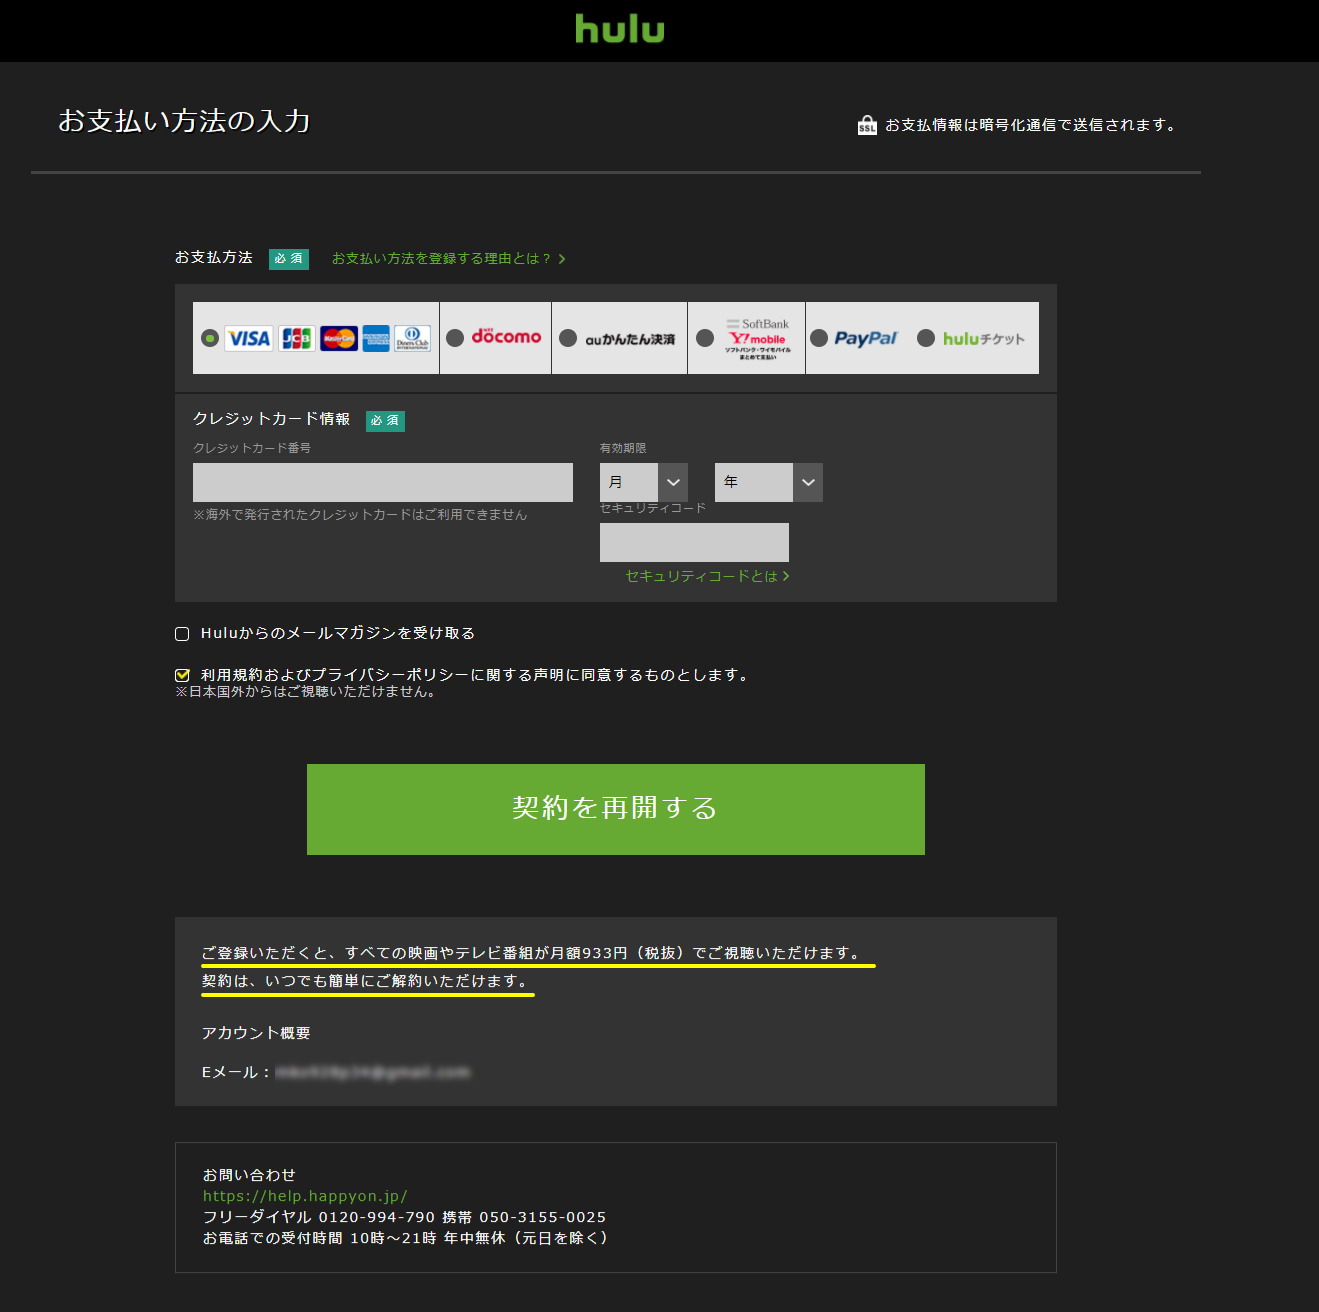Open the セキュリティコードとは link

pos(706,576)
